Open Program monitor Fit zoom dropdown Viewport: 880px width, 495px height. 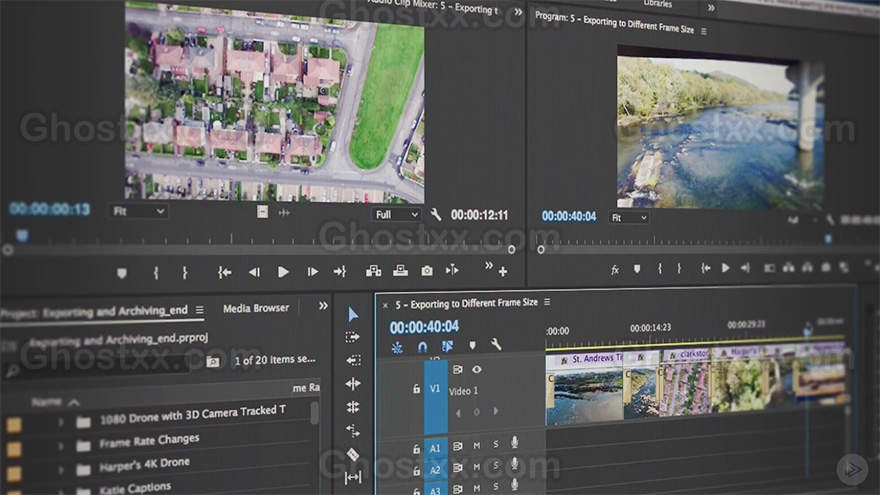point(628,218)
